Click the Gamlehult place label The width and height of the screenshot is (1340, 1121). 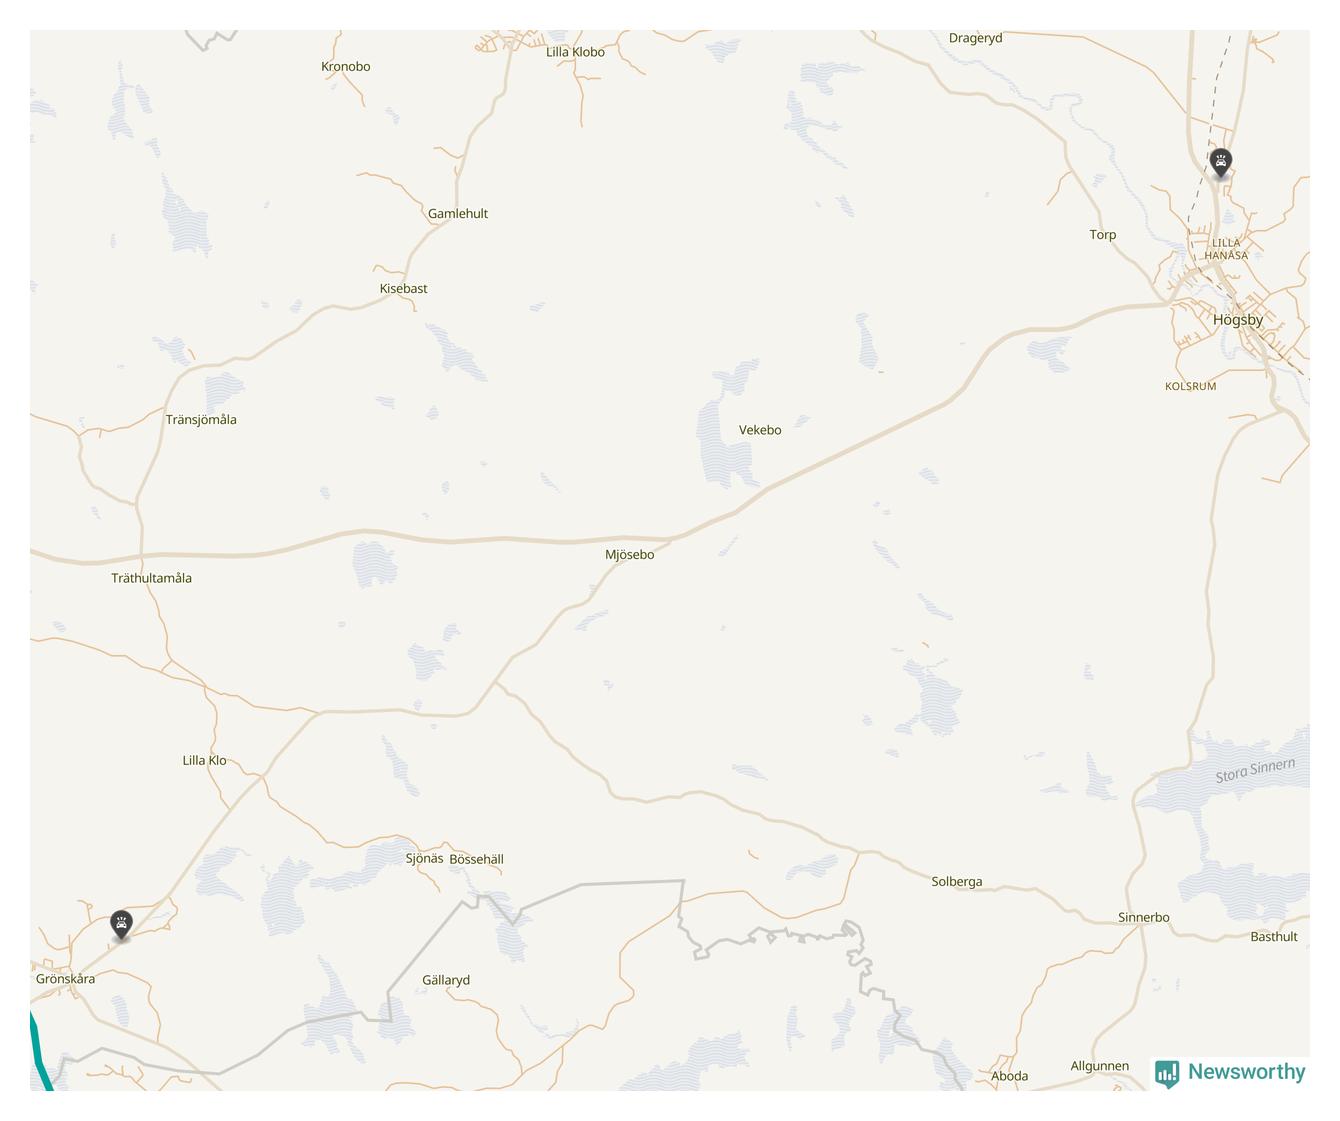pyautogui.click(x=458, y=213)
